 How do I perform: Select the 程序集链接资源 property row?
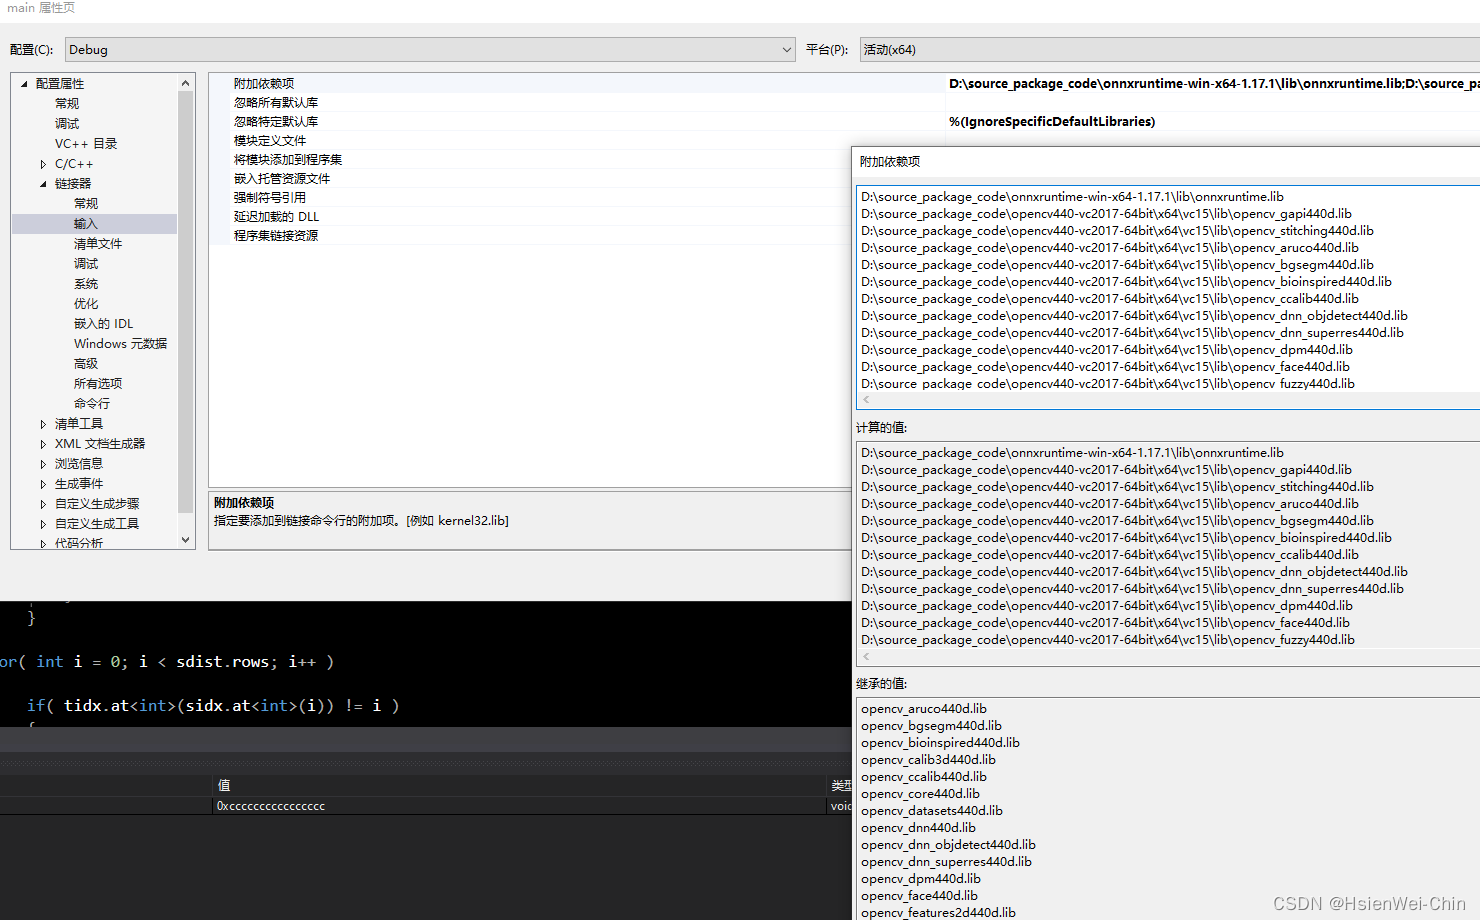[530, 236]
